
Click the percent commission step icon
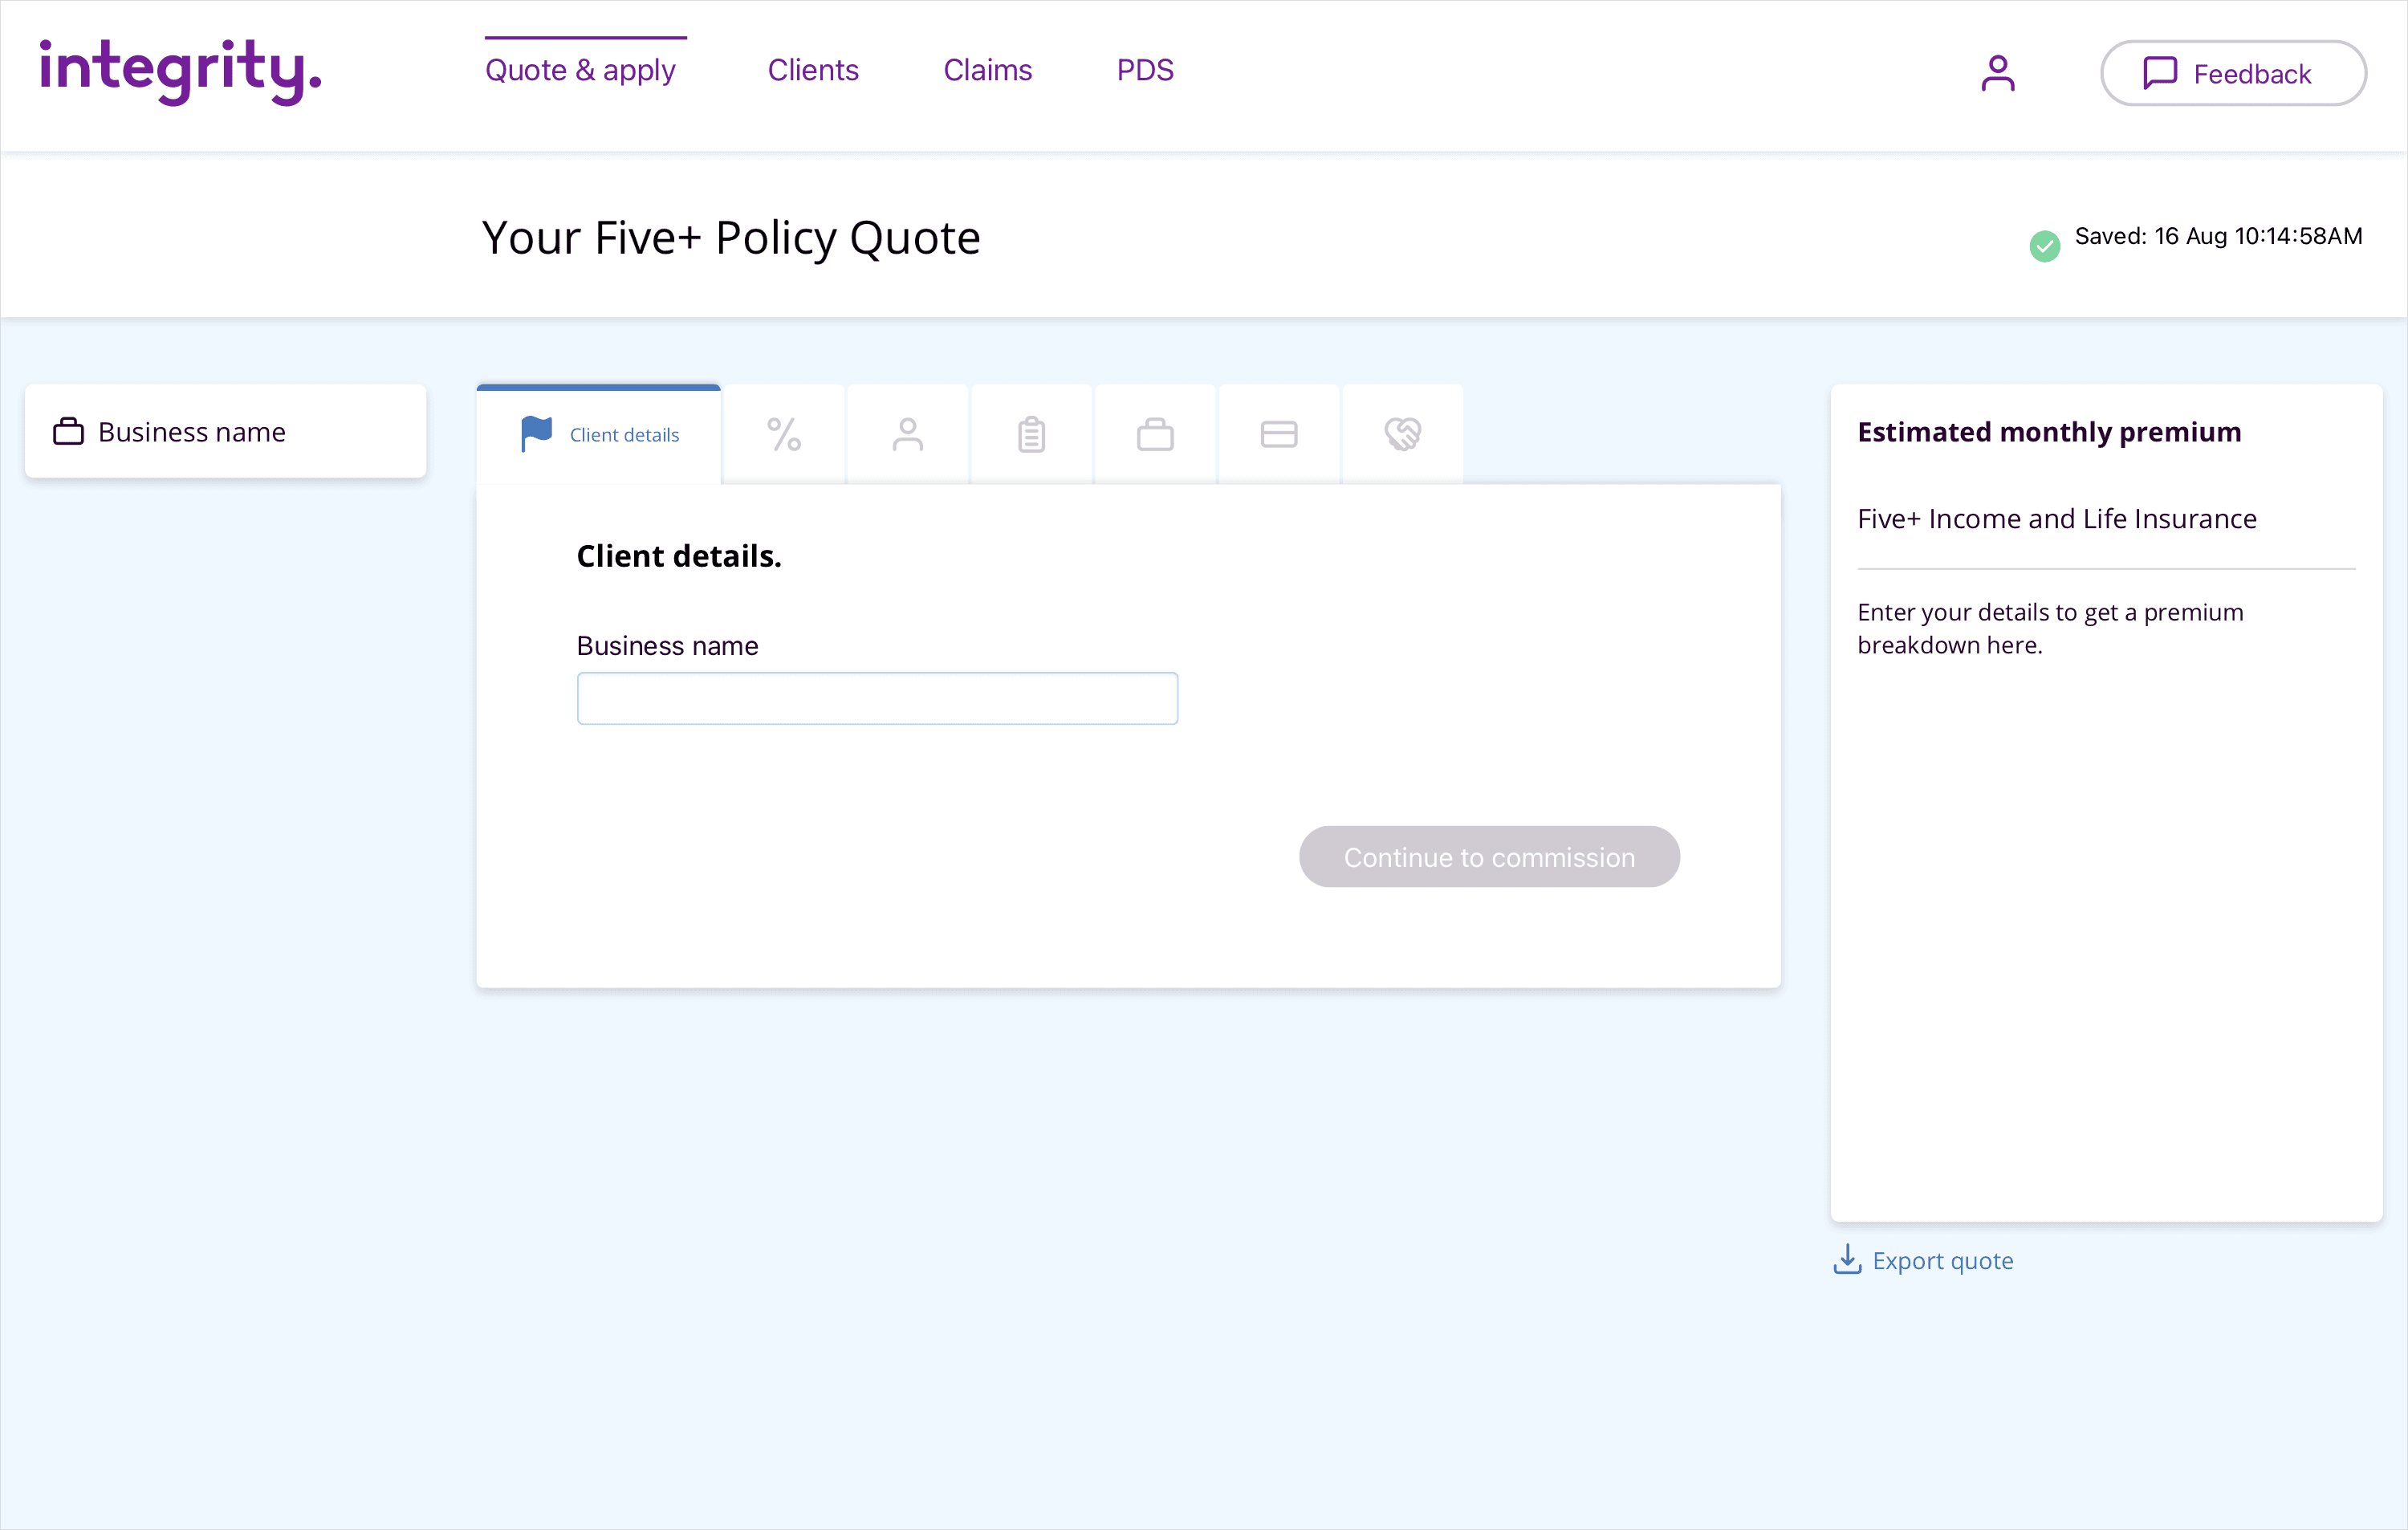click(784, 434)
